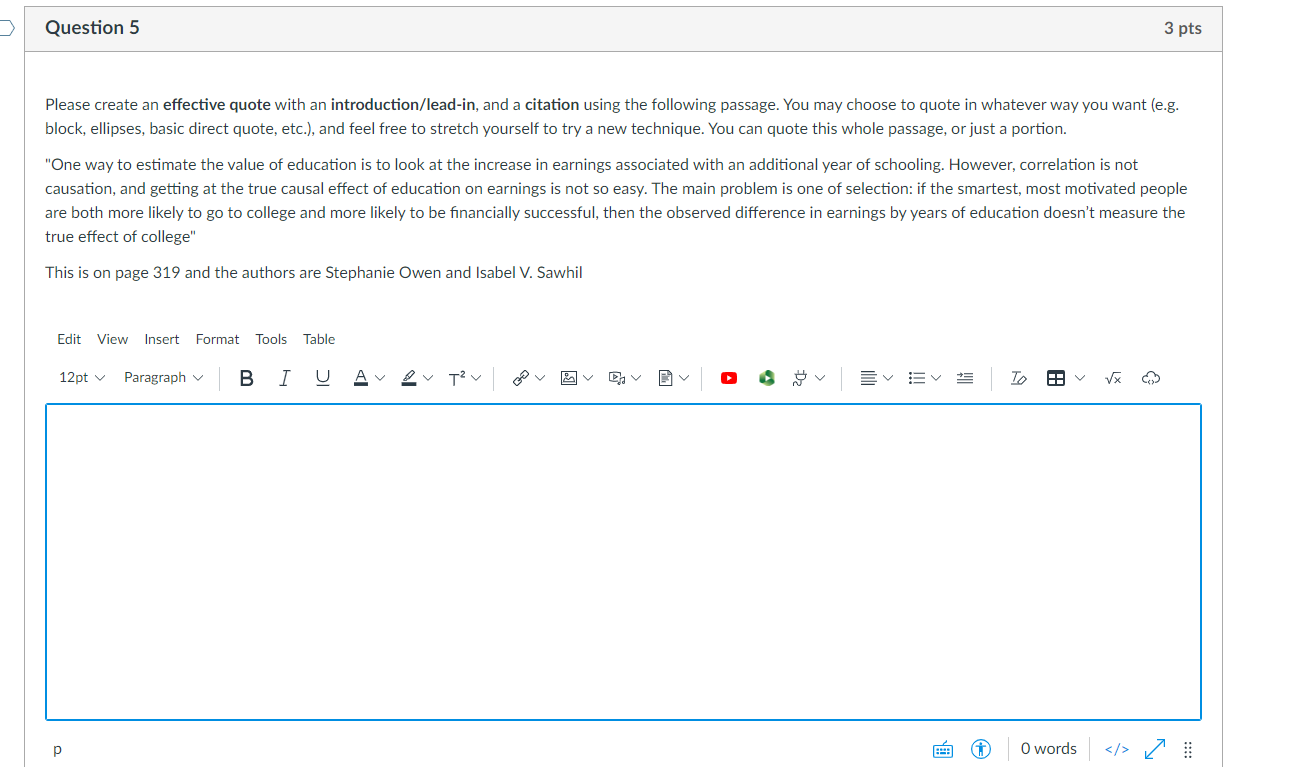Insert a table using the table grid icon
This screenshot has height=767, width=1299.
click(1055, 378)
